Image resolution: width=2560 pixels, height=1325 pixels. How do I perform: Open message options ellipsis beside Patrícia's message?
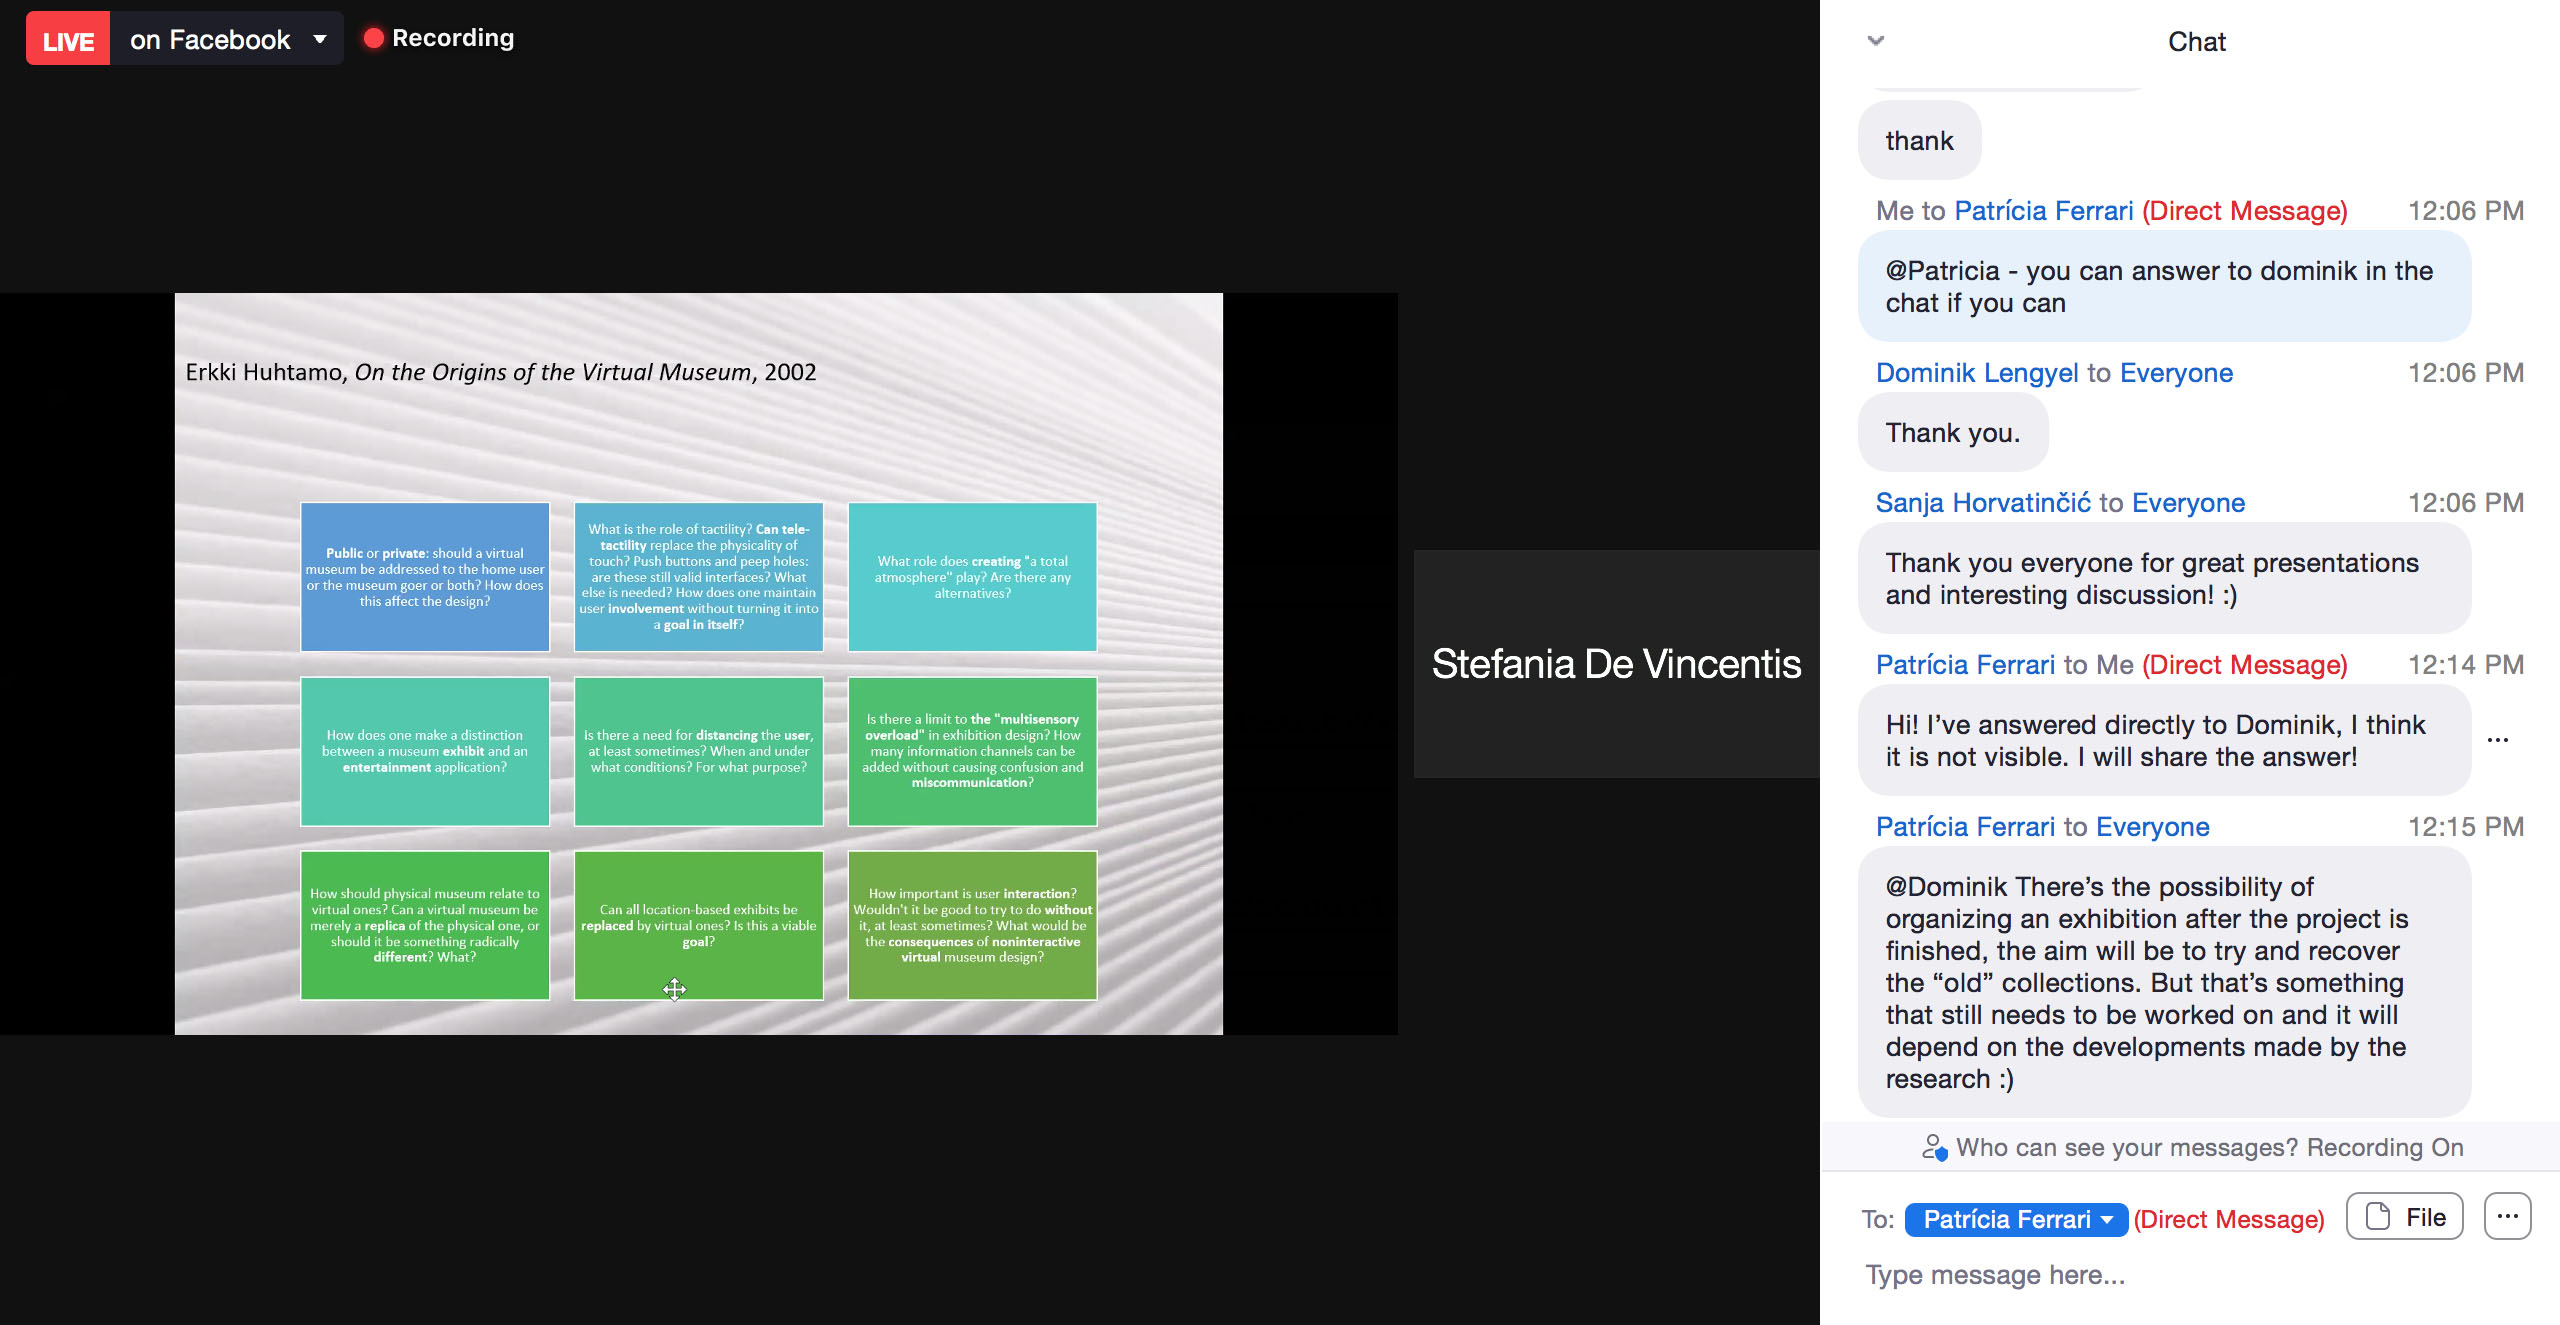point(2497,740)
